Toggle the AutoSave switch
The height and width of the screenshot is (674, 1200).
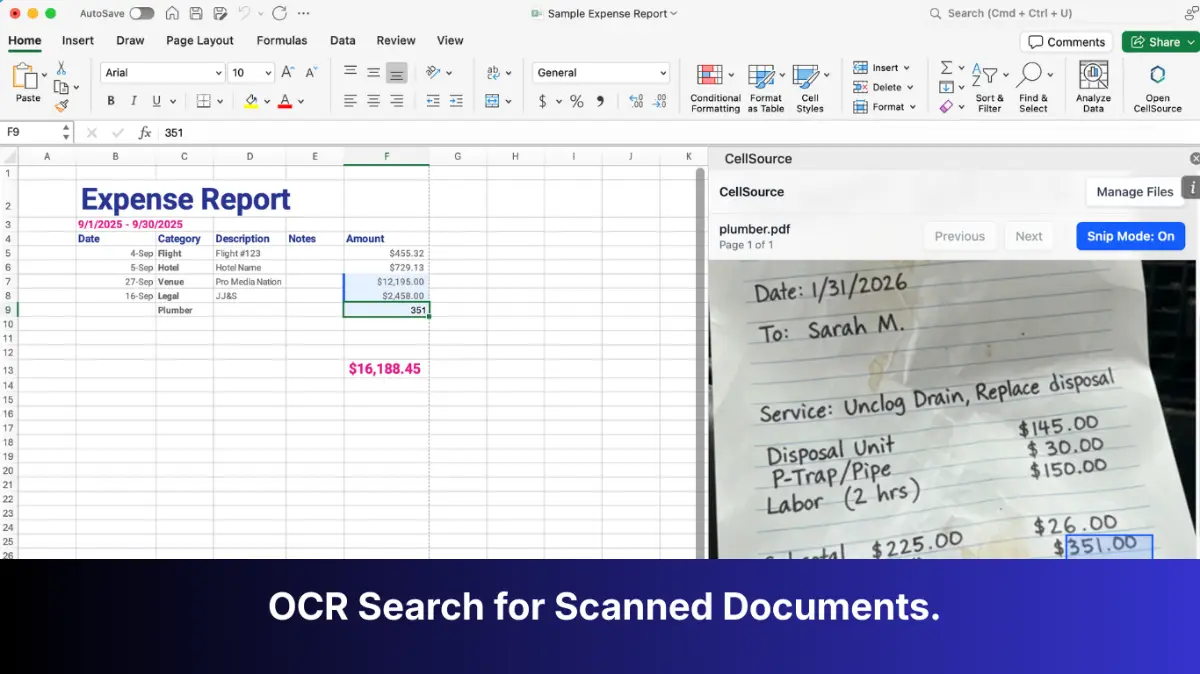click(142, 13)
